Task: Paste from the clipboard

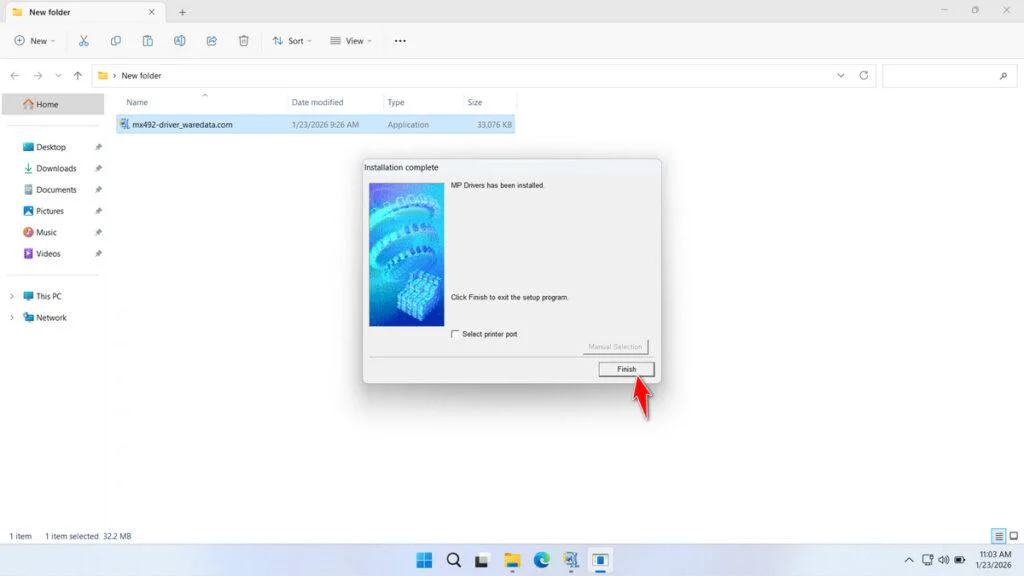Action: (148, 40)
